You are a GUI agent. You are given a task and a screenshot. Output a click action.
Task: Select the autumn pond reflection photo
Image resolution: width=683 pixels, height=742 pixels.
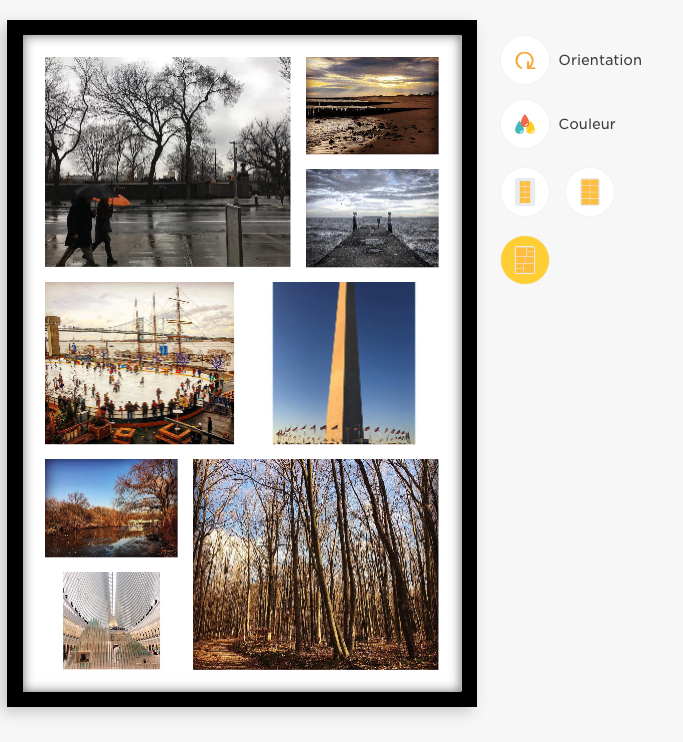click(111, 508)
